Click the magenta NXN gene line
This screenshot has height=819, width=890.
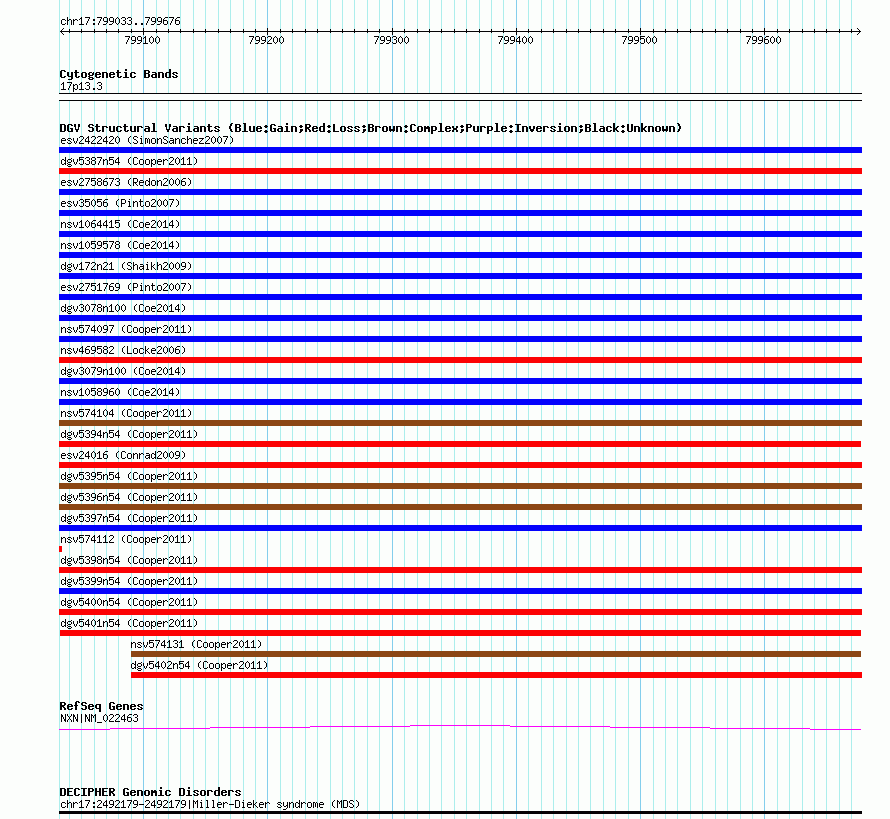[x=460, y=727]
